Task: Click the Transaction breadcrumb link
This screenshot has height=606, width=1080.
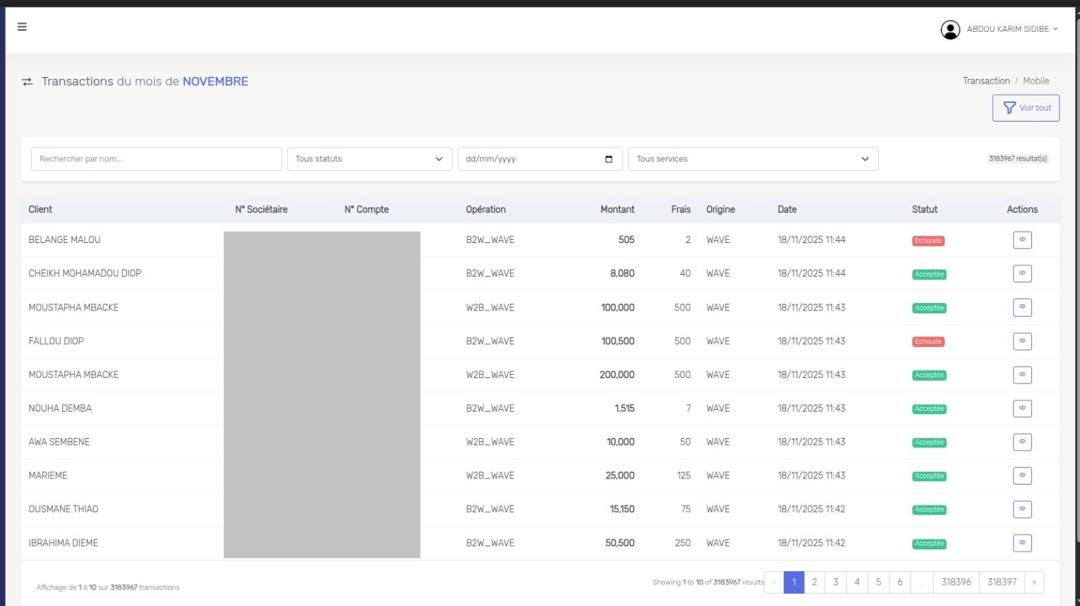Action: click(x=986, y=81)
